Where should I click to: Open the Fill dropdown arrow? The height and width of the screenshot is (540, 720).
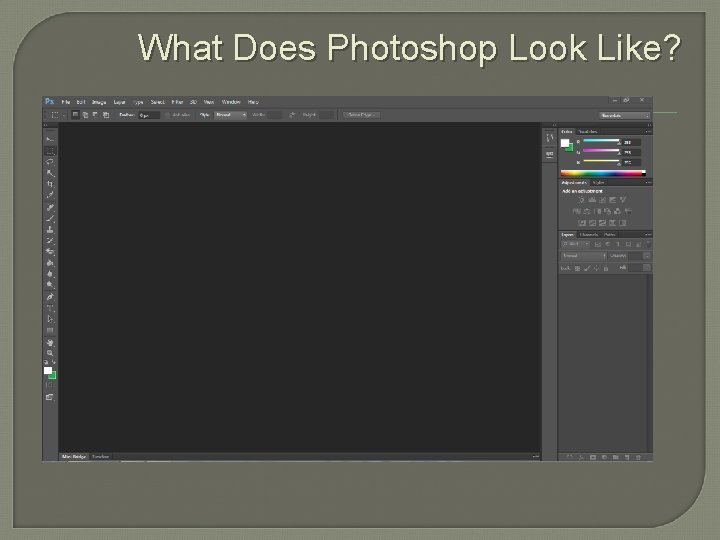click(647, 268)
